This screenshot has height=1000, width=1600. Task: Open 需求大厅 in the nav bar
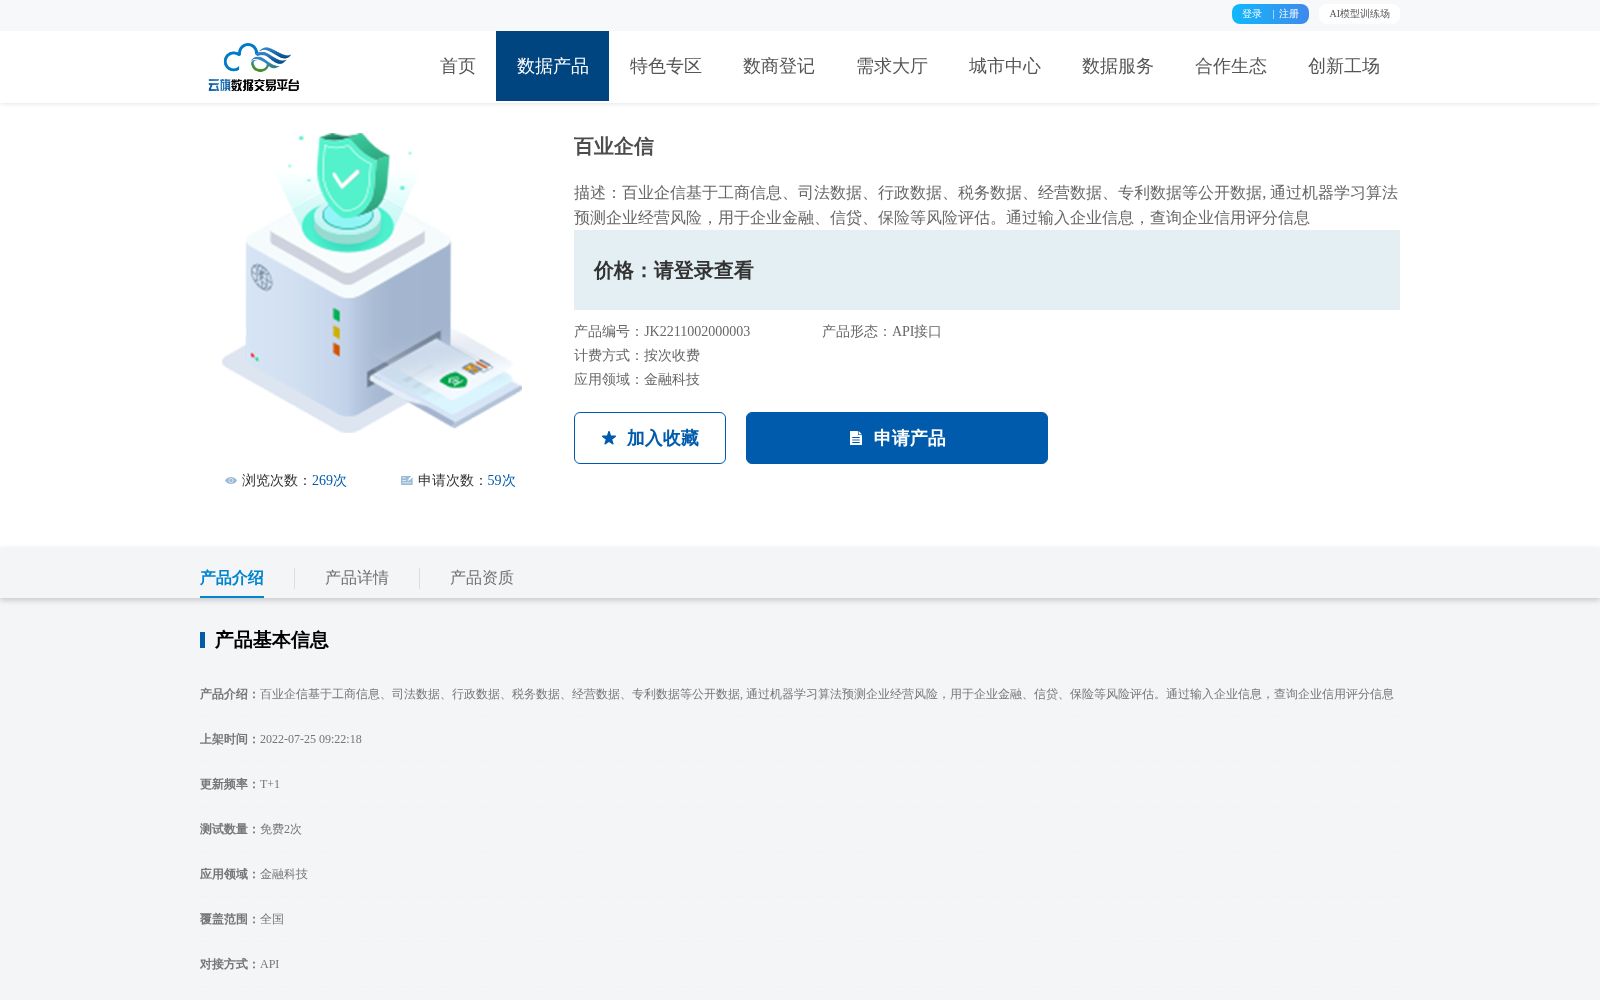(x=891, y=66)
